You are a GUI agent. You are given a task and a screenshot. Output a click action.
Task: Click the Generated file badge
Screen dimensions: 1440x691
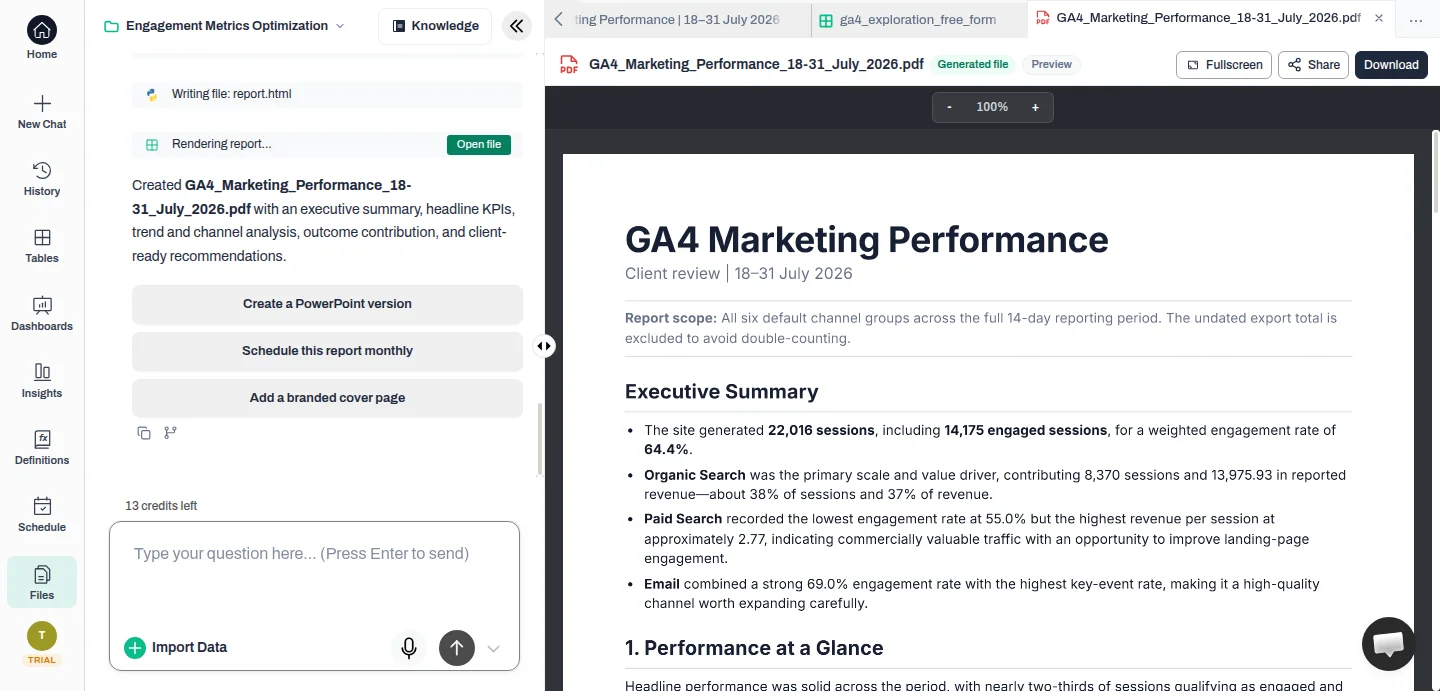tap(972, 65)
